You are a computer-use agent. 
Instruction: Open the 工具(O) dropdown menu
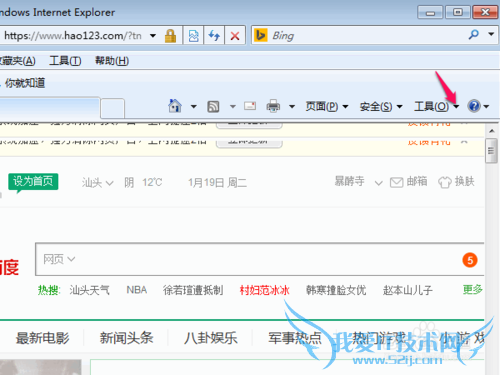(437, 107)
